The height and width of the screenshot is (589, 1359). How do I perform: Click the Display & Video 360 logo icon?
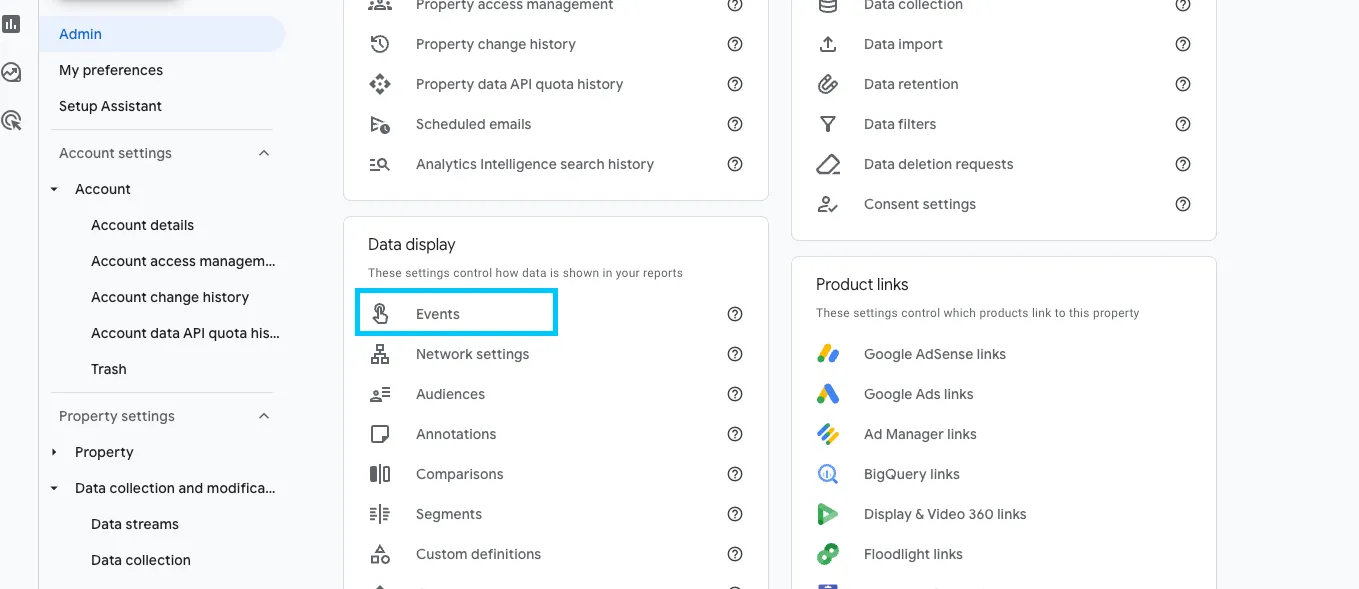pyautogui.click(x=828, y=514)
